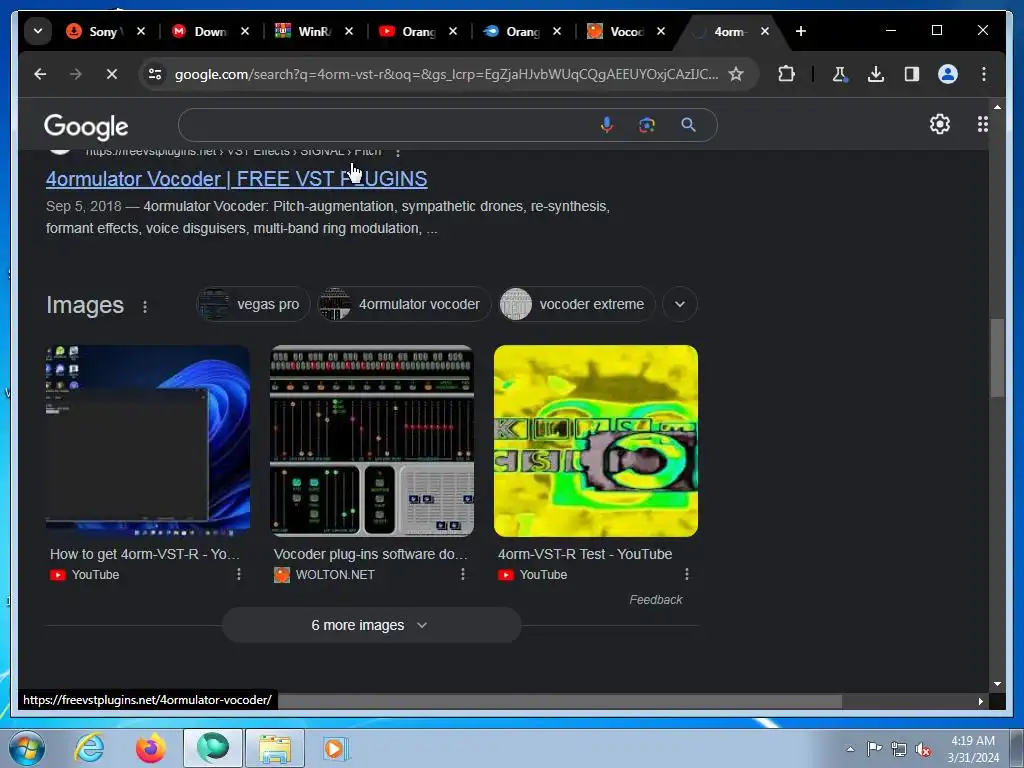Screen dimensions: 1024x768
Task: Open 4ormulator Vocoder FREE VST PLUGINS link
Action: 236,179
